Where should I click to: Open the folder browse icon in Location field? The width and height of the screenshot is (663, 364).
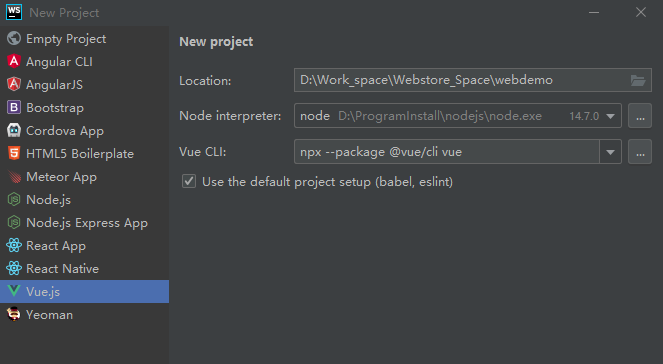pyautogui.click(x=638, y=80)
